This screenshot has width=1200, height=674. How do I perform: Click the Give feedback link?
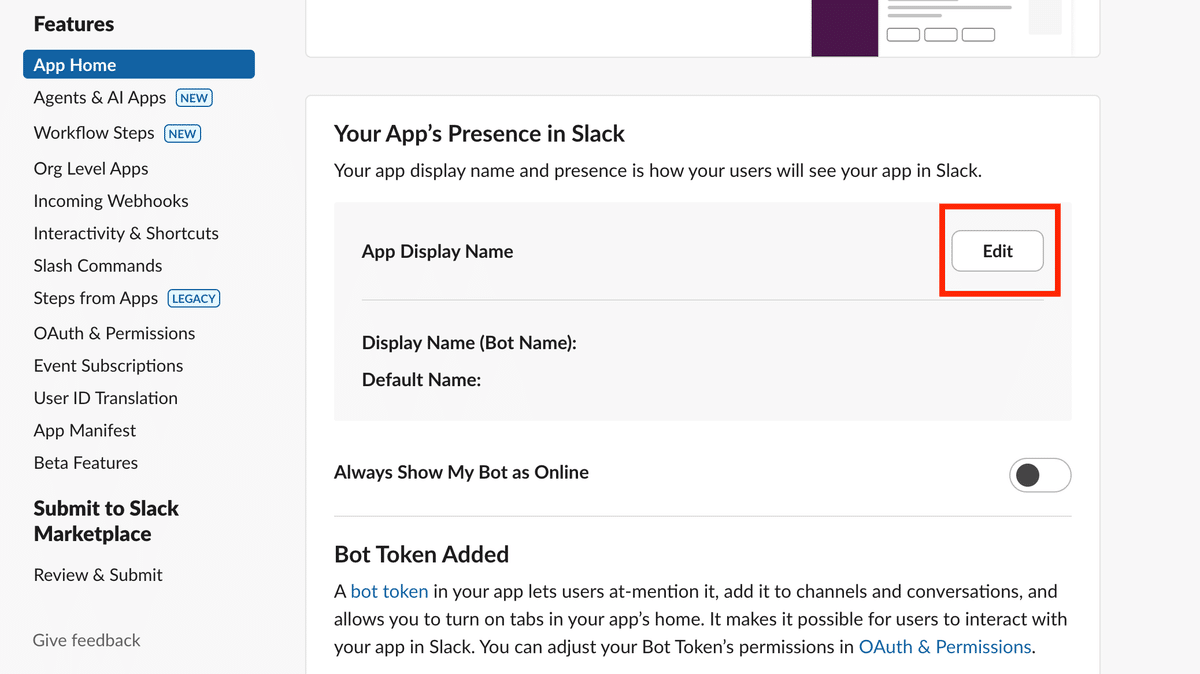(x=86, y=639)
